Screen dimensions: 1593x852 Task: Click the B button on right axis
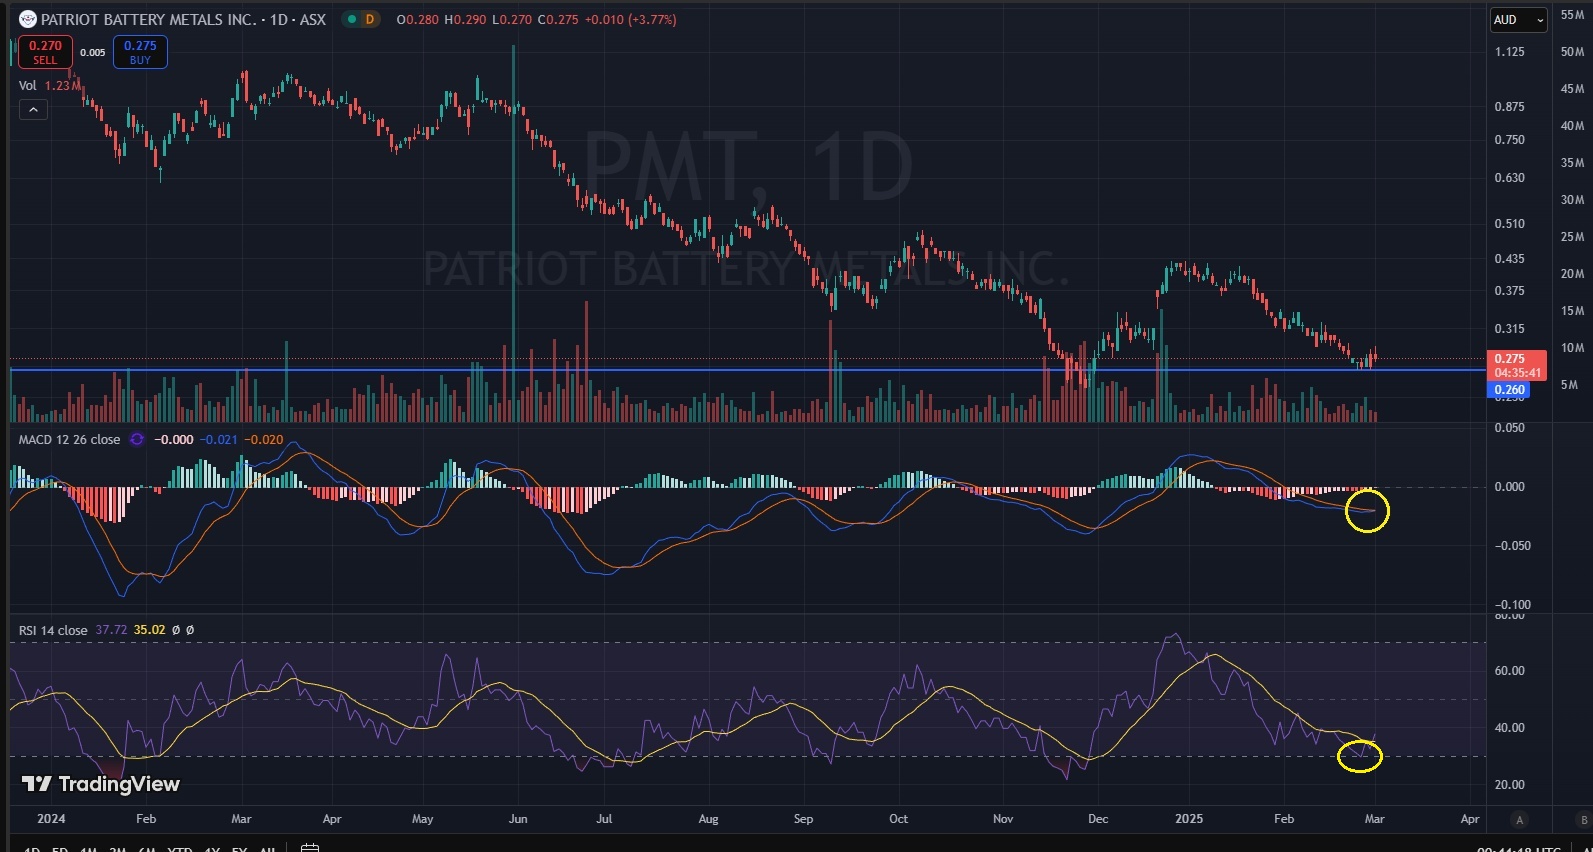(1584, 820)
